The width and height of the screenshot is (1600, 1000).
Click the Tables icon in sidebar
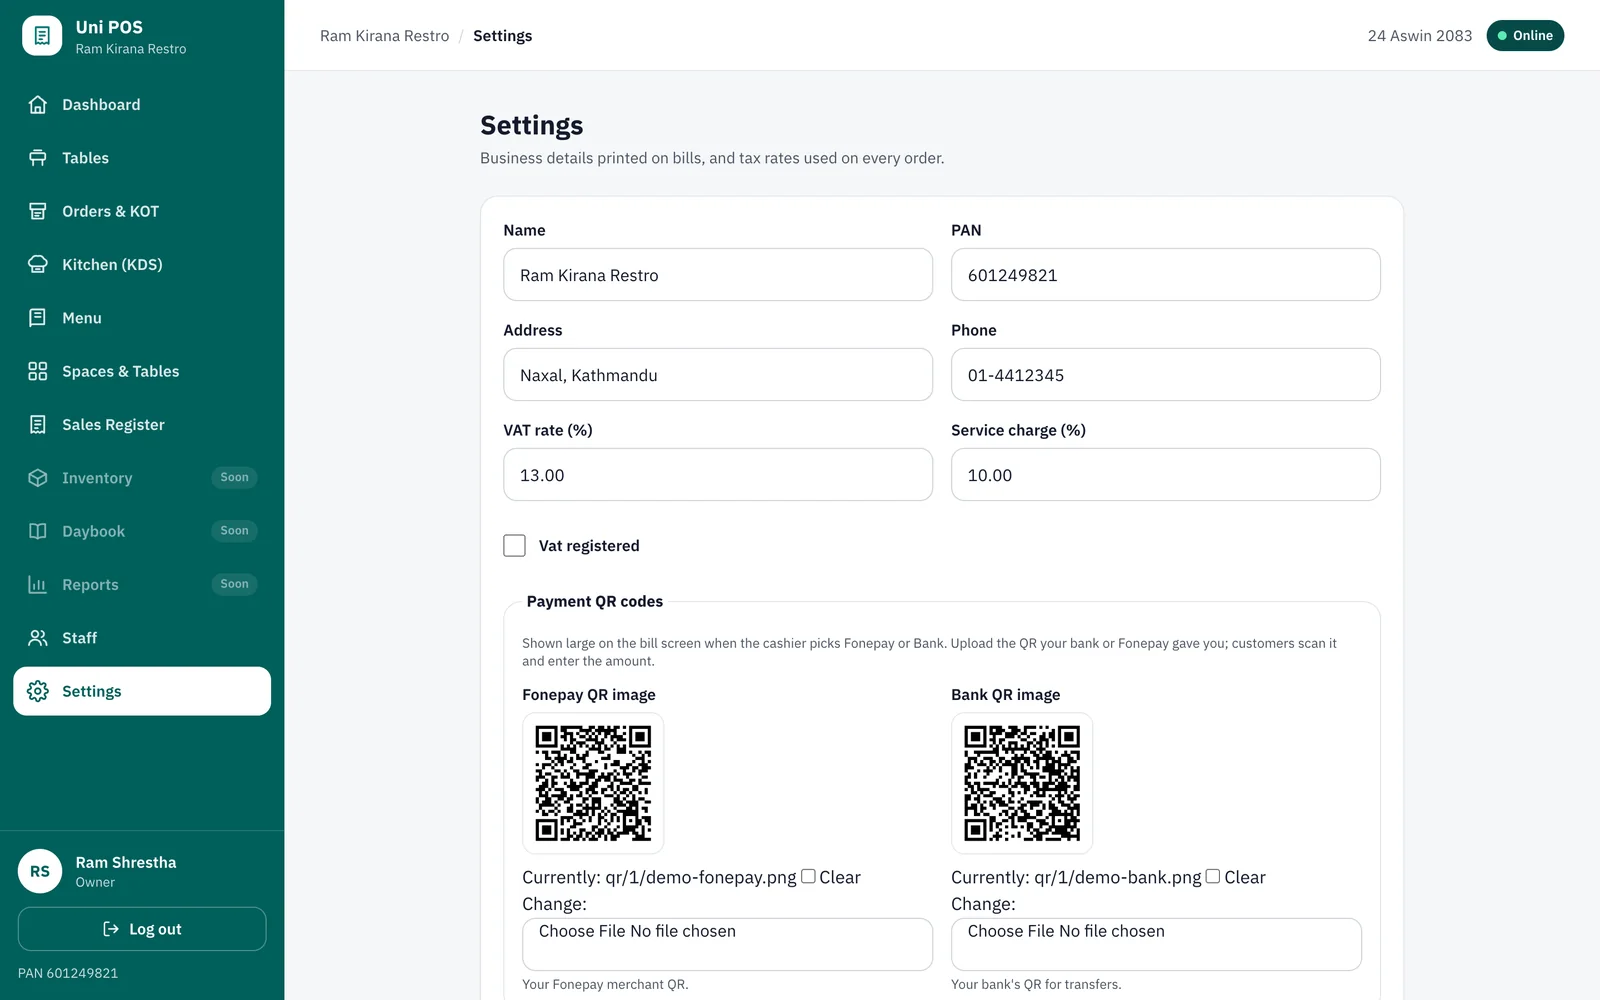point(38,158)
